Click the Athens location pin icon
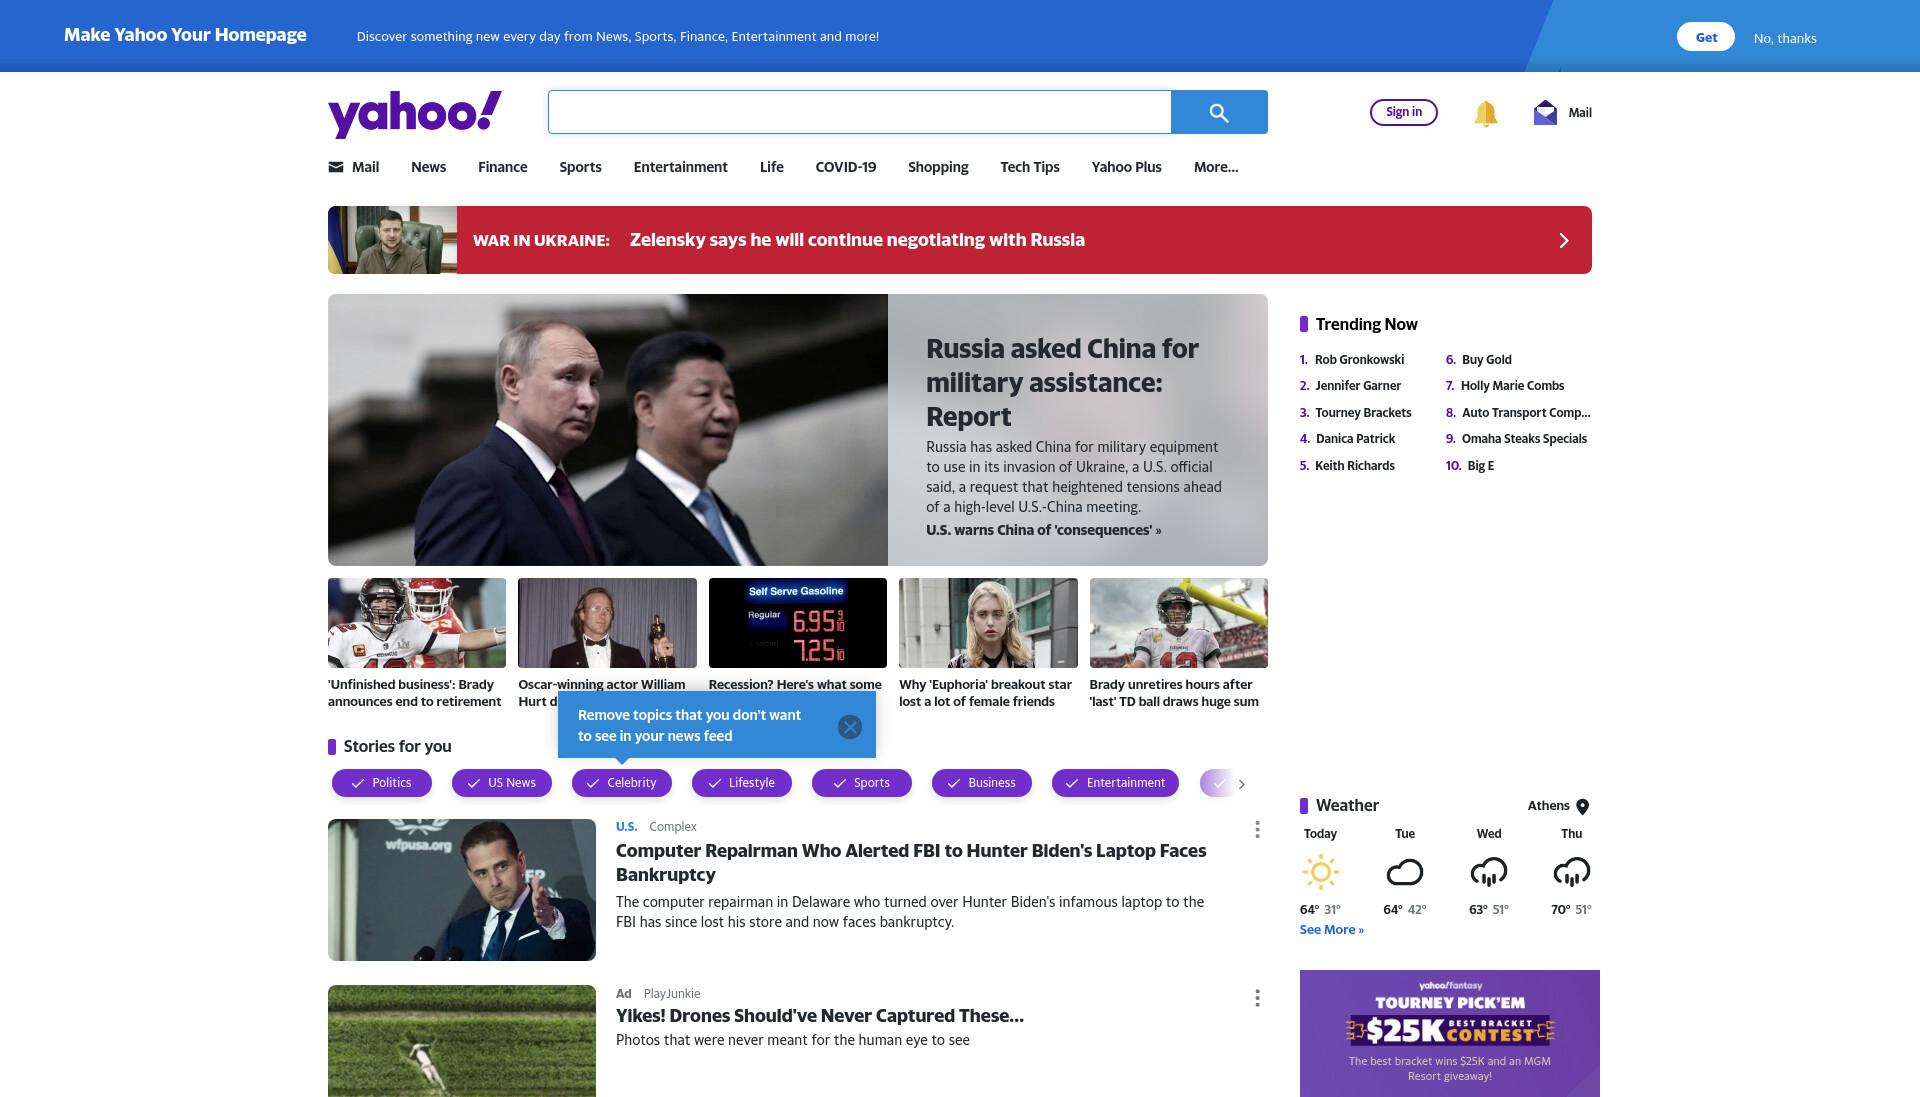This screenshot has width=1920, height=1097. [x=1582, y=807]
